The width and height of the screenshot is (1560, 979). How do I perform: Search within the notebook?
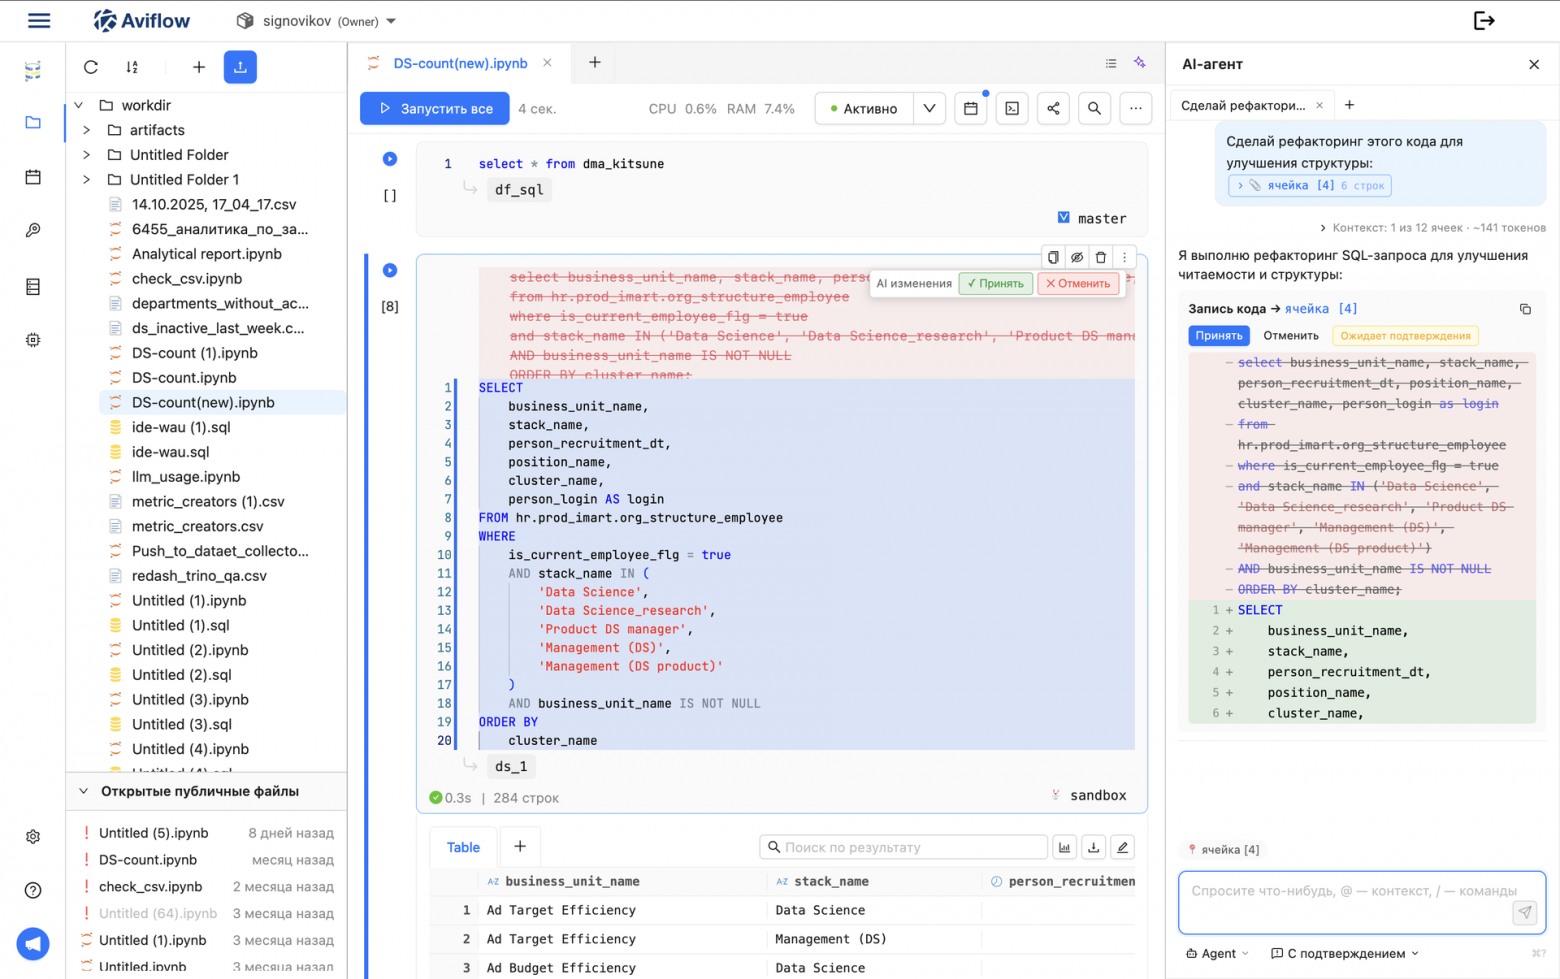(x=1095, y=109)
